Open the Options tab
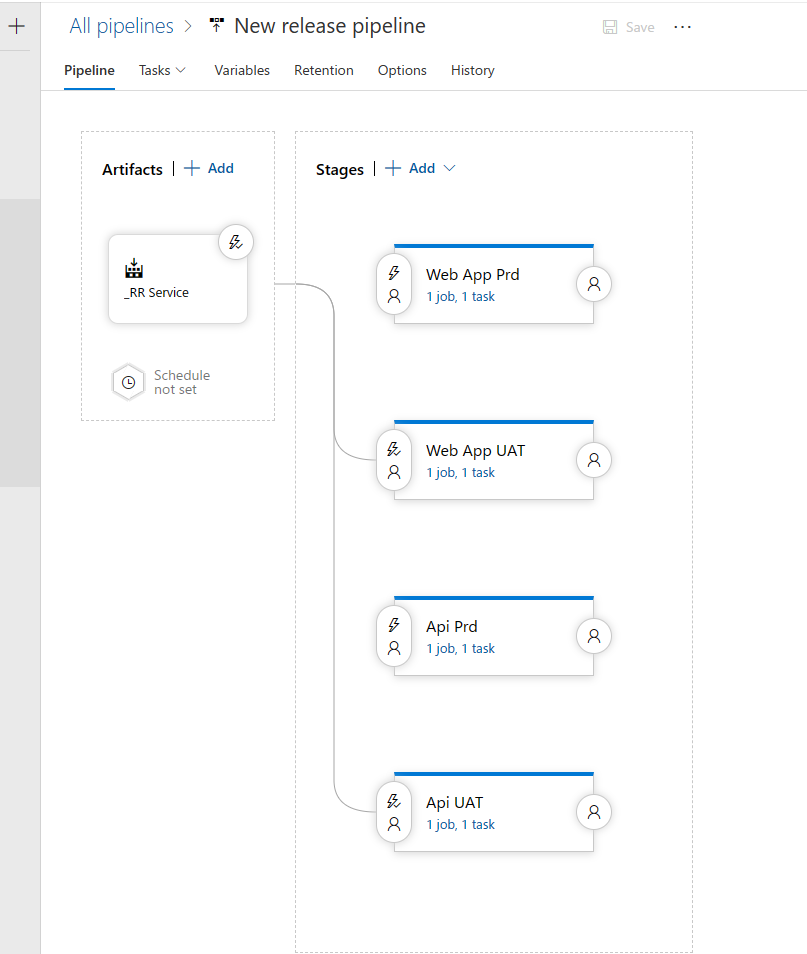 (402, 70)
